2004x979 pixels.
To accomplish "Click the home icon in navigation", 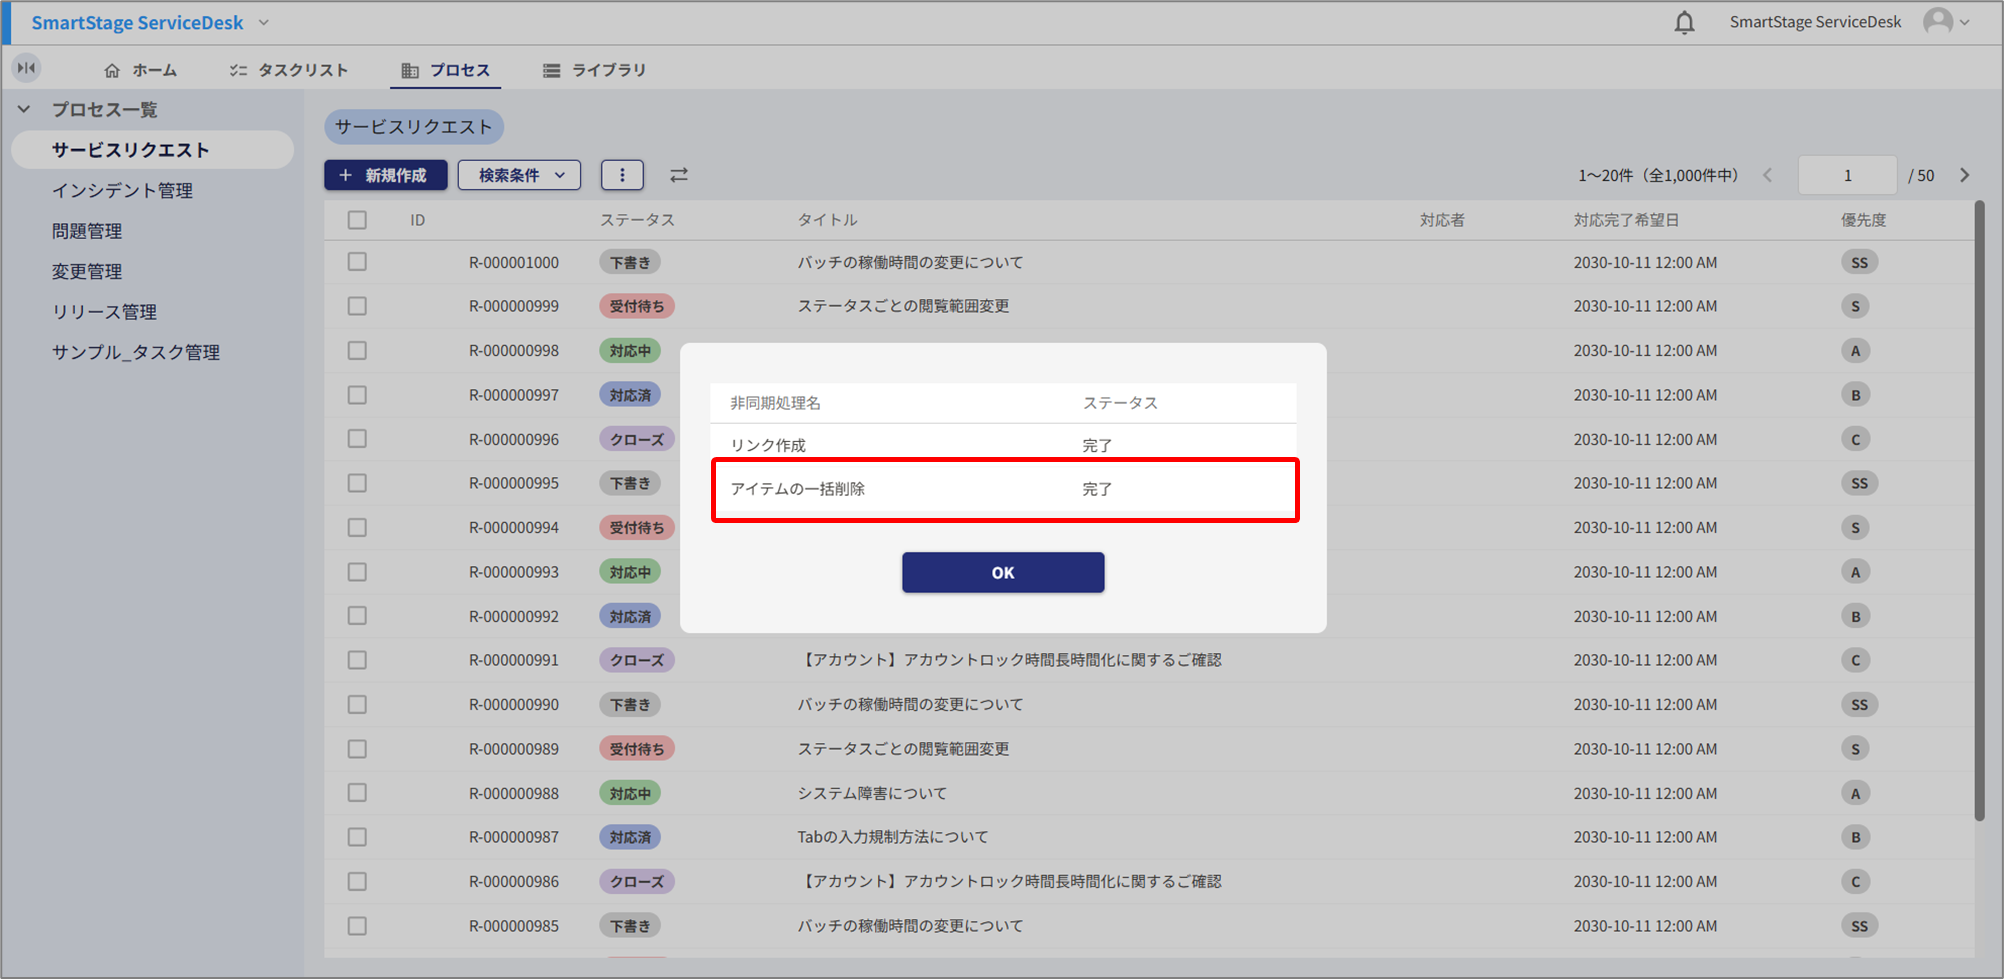I will (112, 70).
